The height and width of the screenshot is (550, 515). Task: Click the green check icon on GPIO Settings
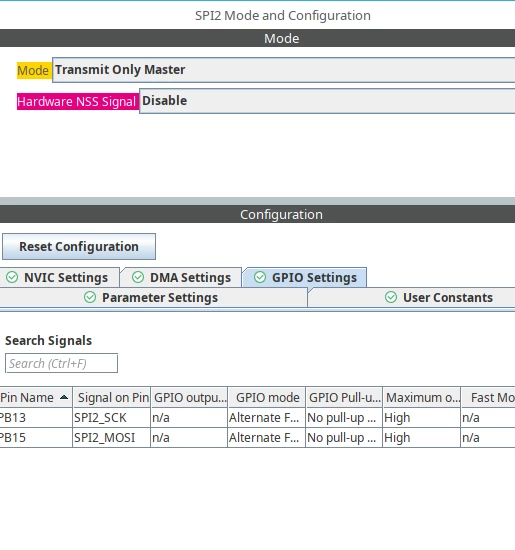260,277
